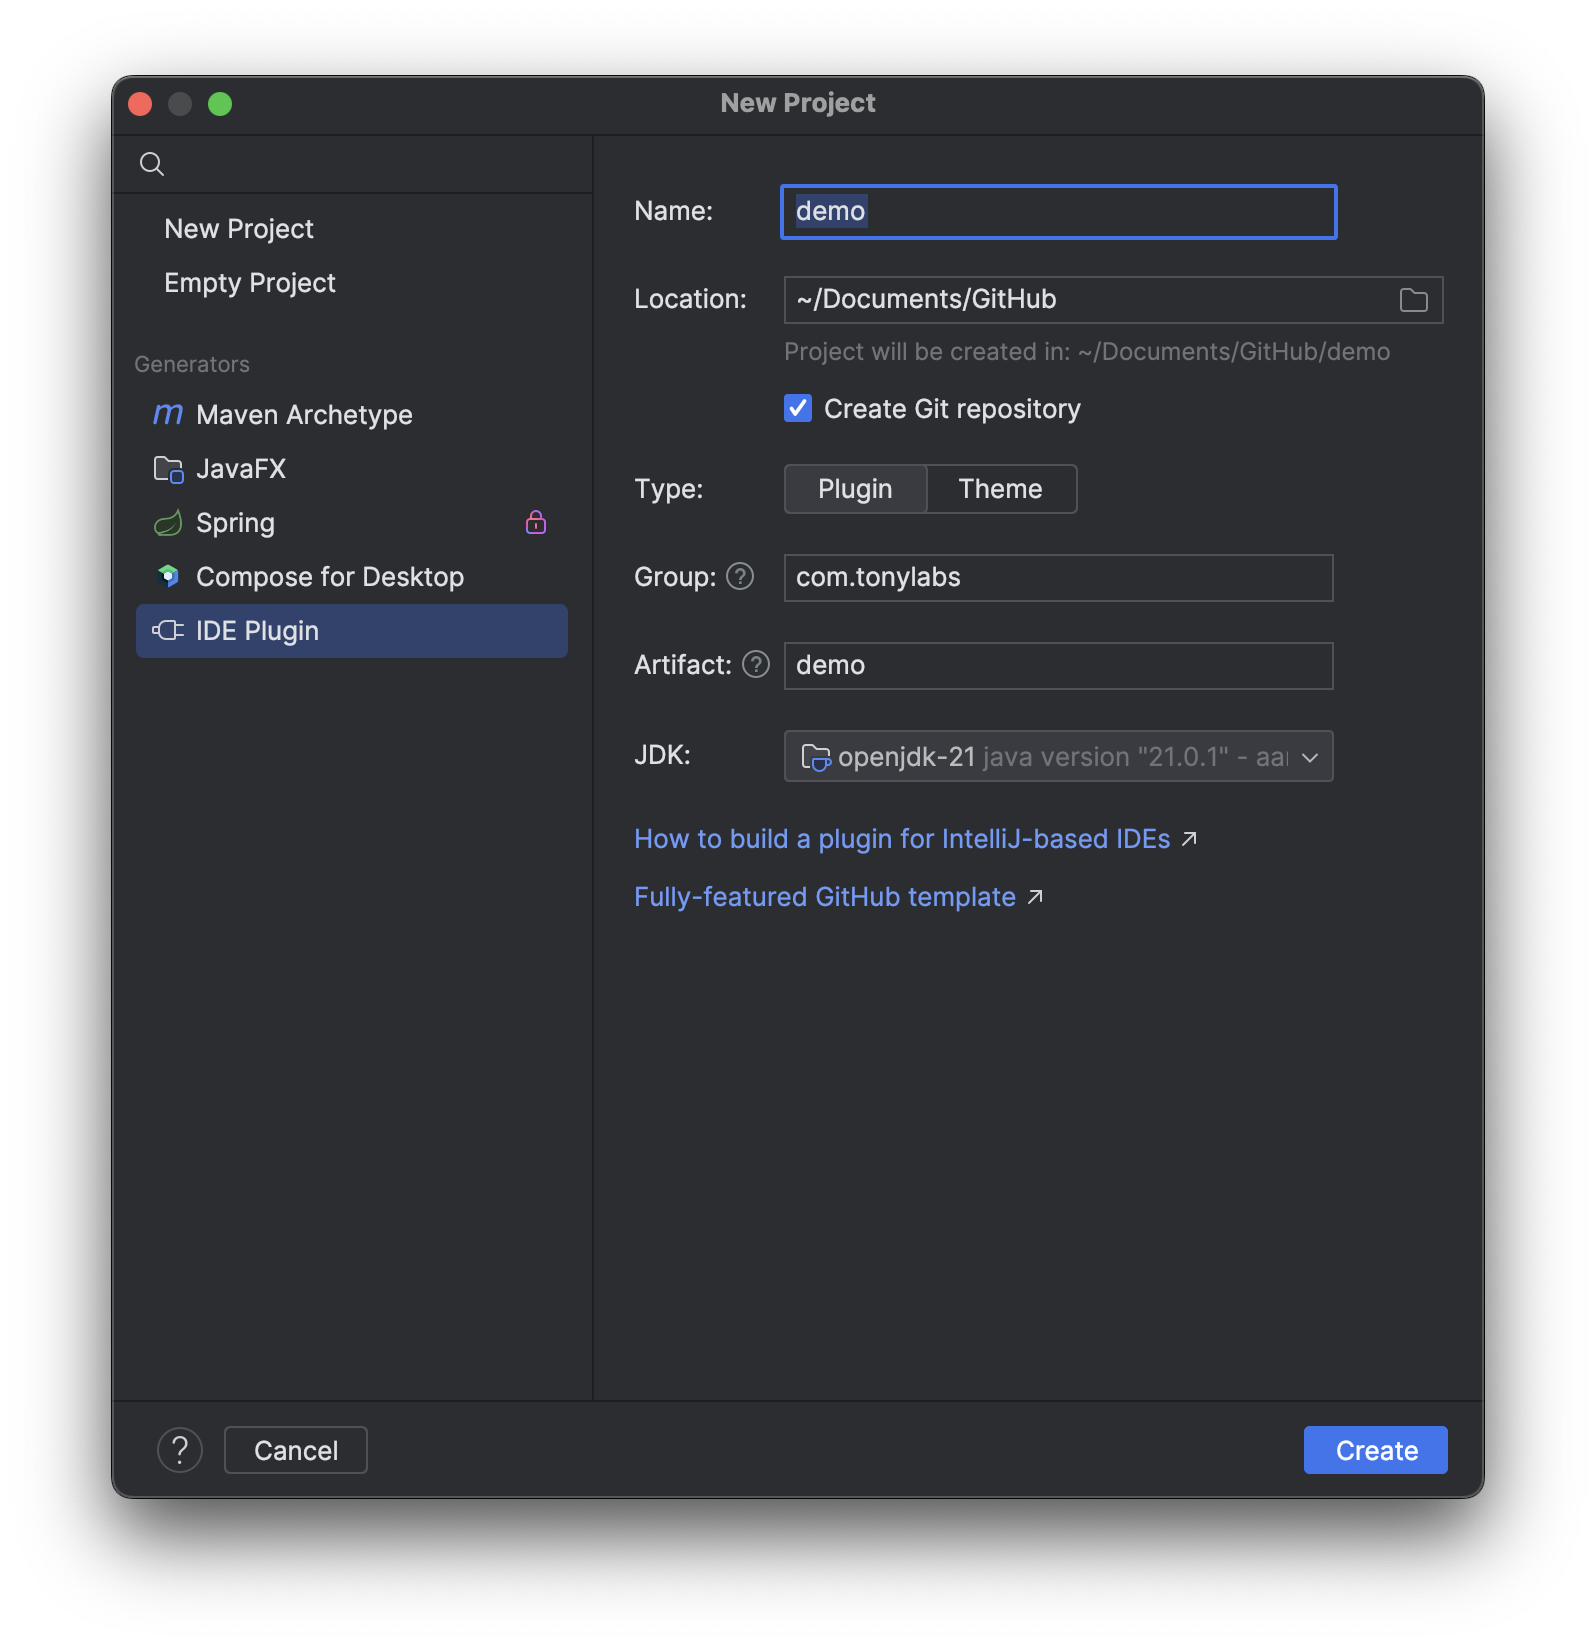Click the Cancel button
The image size is (1596, 1646).
point(296,1450)
